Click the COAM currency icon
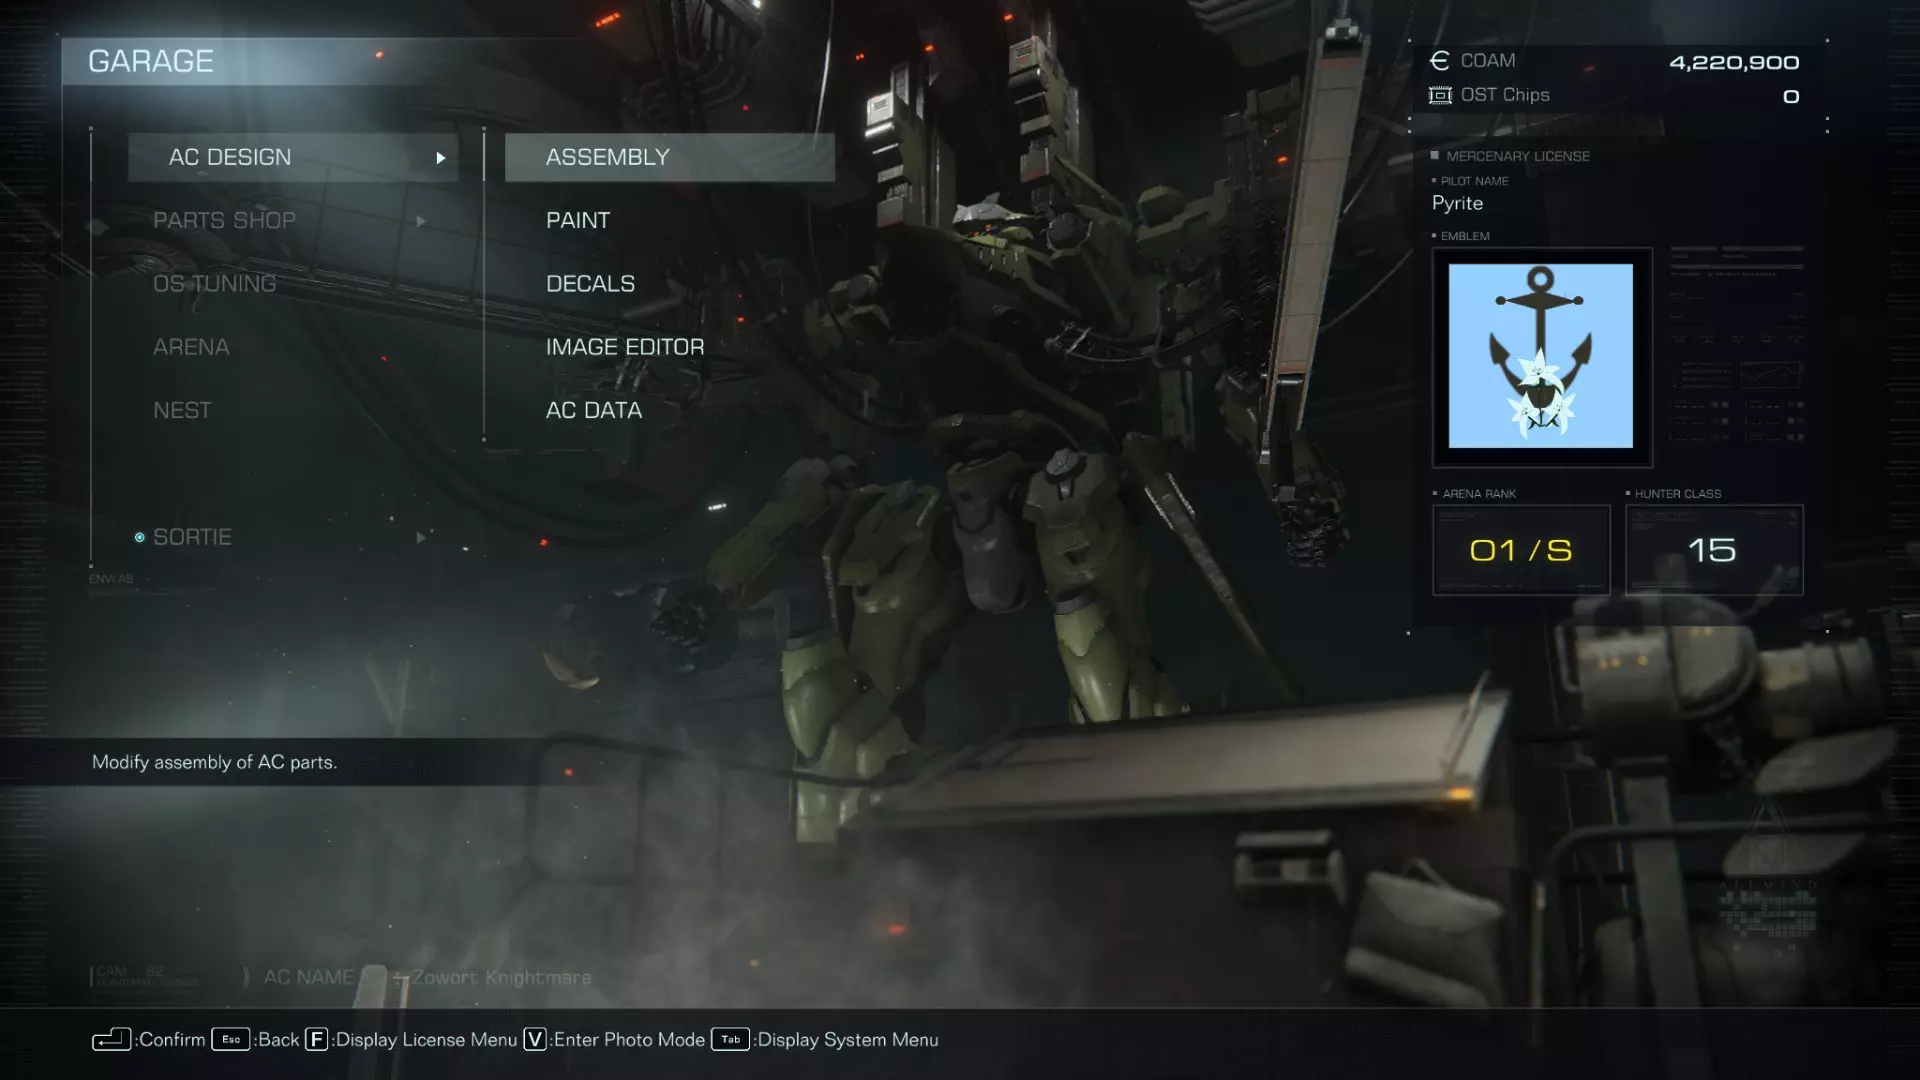1920x1080 pixels. click(1439, 61)
